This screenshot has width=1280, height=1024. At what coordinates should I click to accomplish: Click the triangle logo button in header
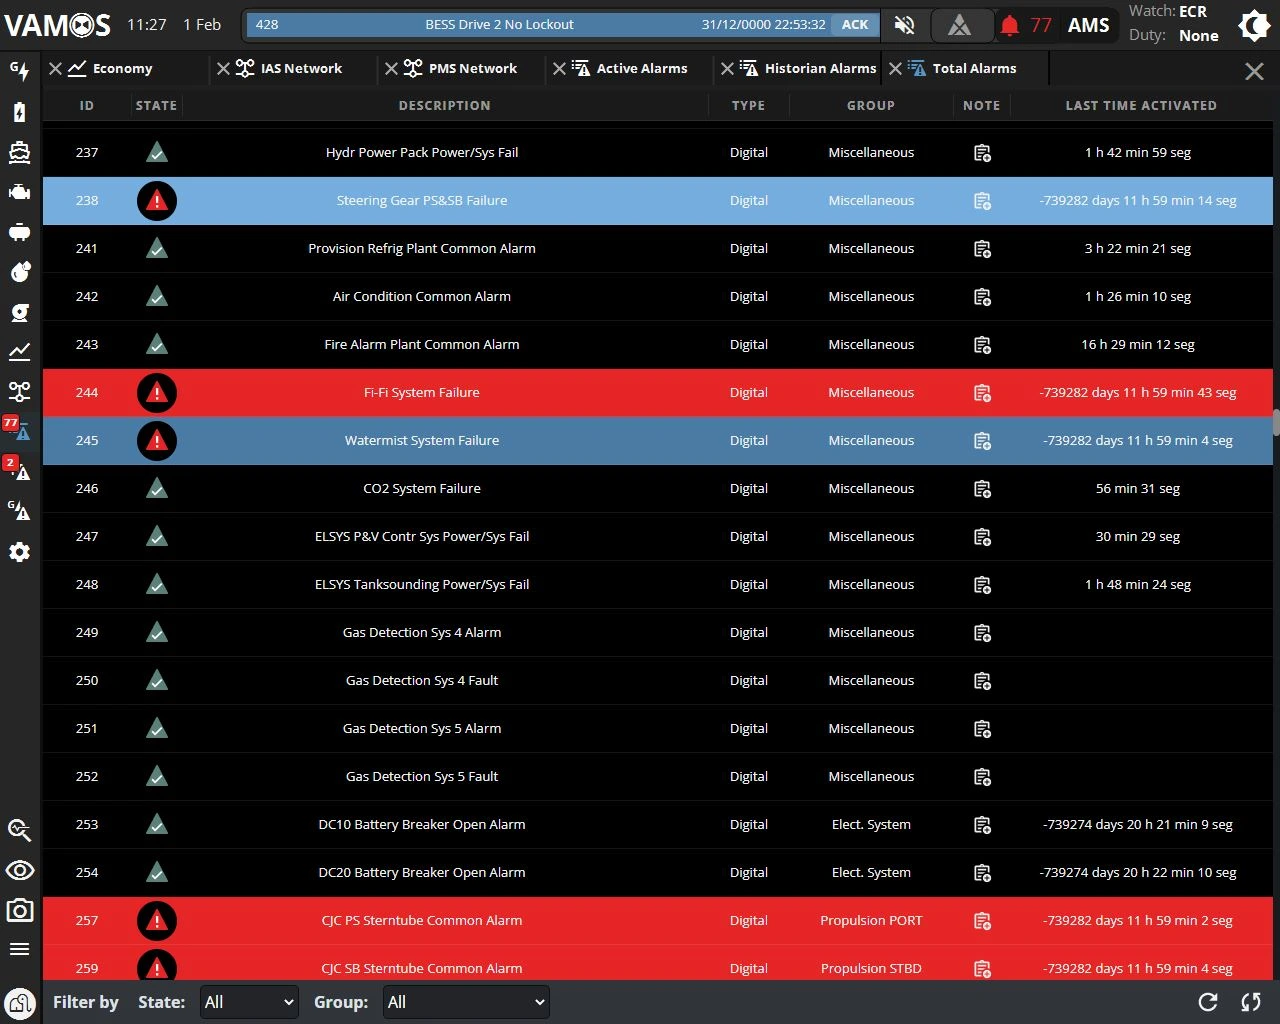(959, 25)
